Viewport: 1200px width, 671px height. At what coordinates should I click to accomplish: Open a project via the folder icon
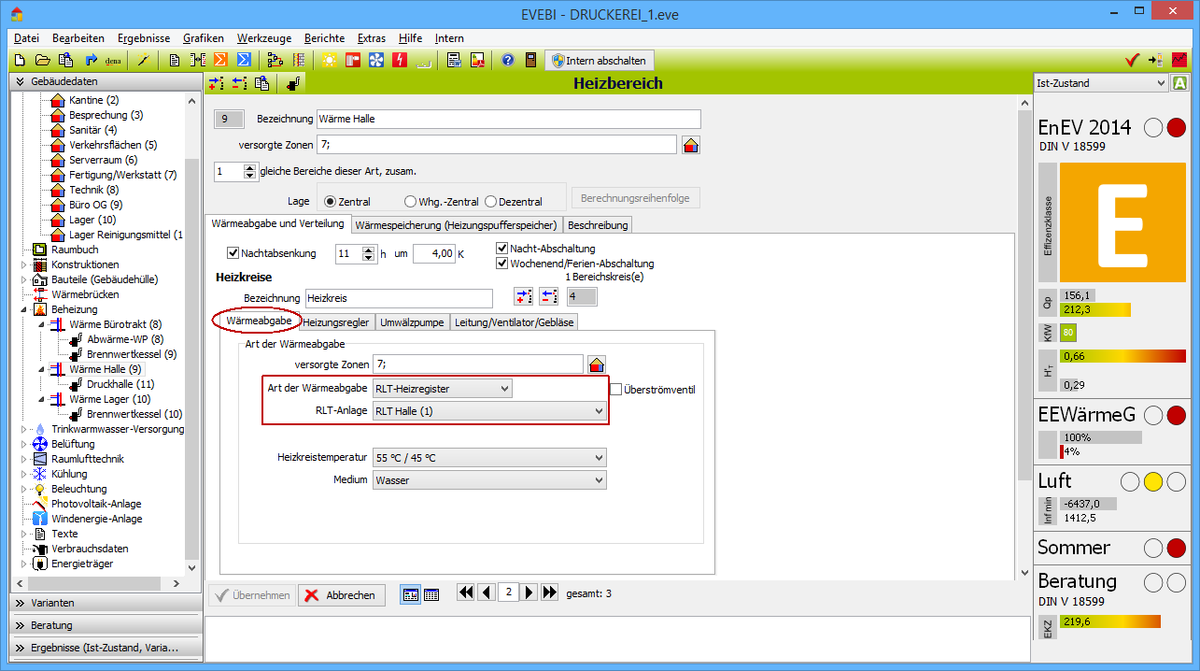(43, 60)
